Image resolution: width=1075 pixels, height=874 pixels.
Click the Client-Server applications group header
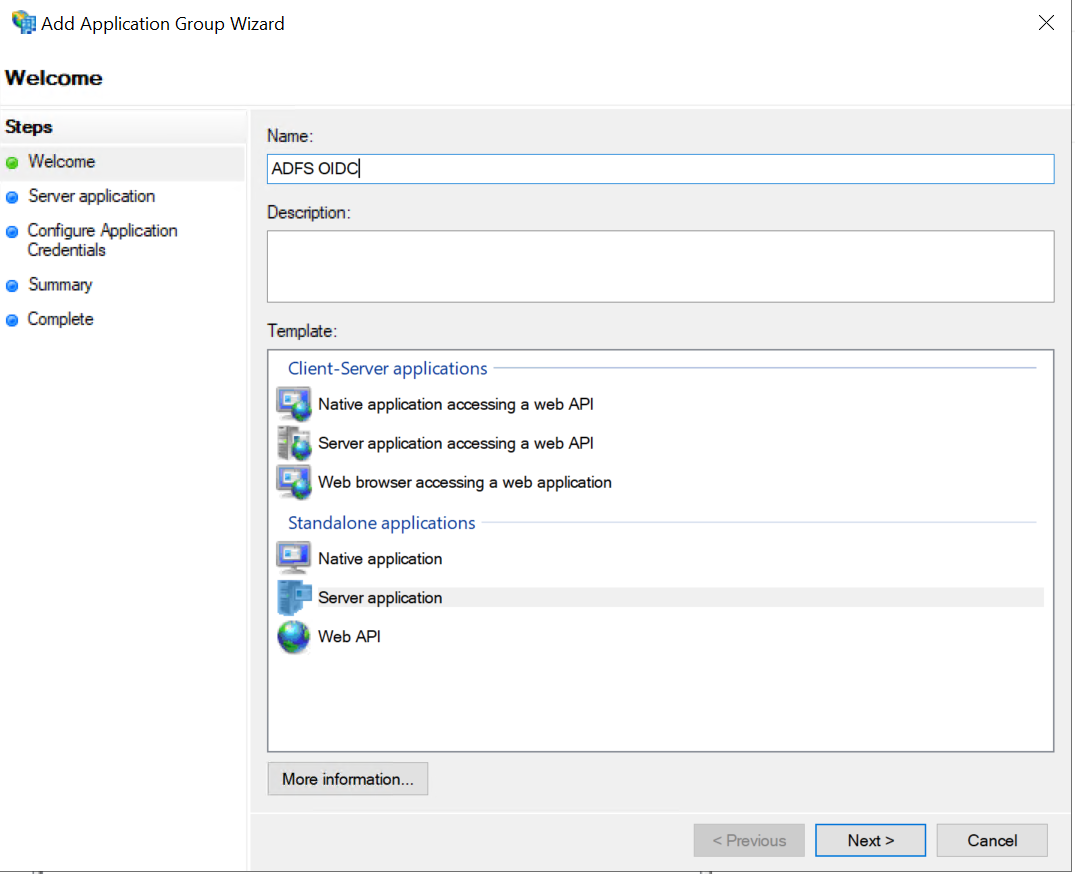point(387,368)
